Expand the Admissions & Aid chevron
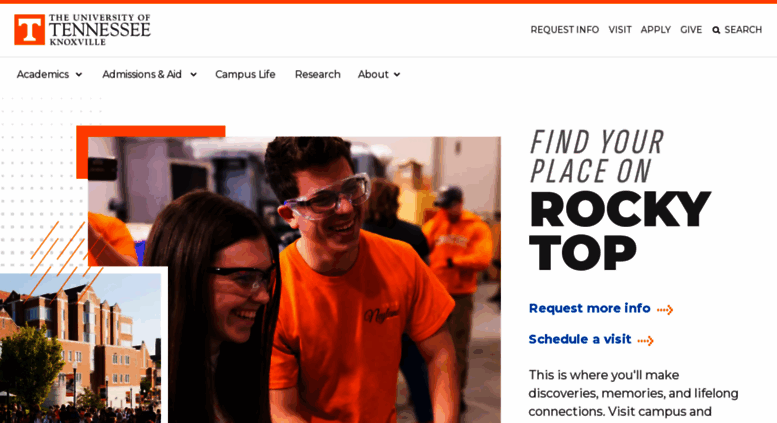777x423 pixels. tap(193, 75)
